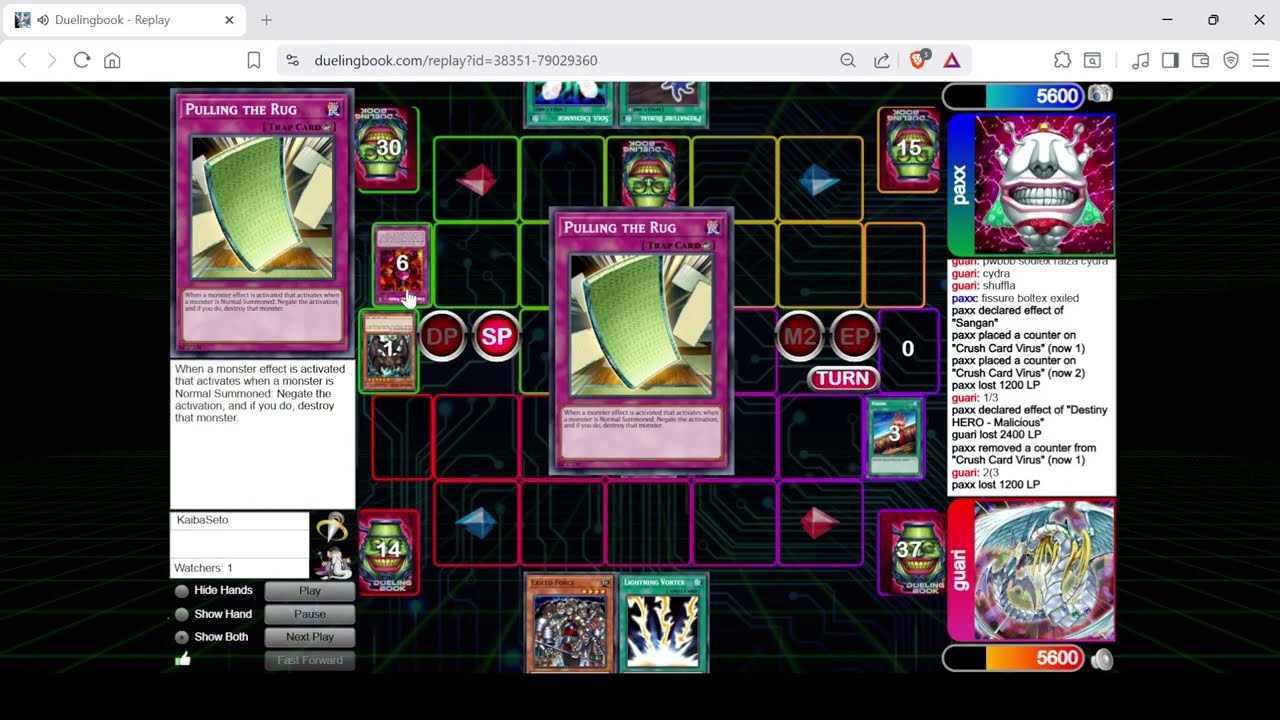Click the banished pile showing 6 cards

click(401, 264)
